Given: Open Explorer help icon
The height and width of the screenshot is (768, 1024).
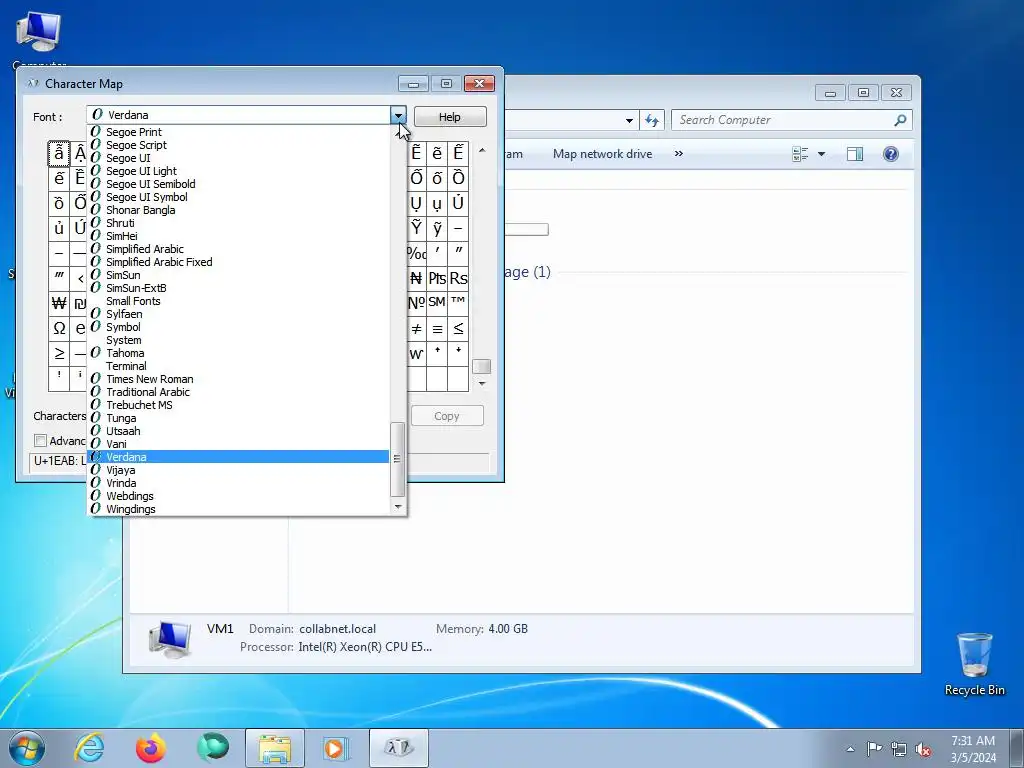Looking at the screenshot, I should pos(891,154).
